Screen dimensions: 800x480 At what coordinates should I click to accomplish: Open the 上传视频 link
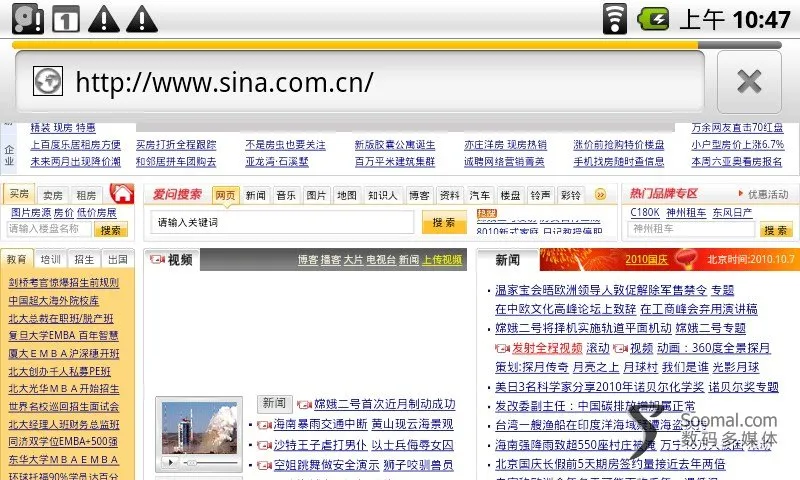click(442, 260)
